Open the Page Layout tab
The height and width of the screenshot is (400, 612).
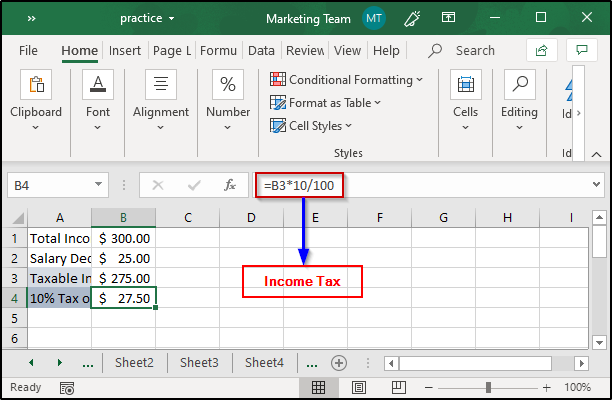point(172,50)
